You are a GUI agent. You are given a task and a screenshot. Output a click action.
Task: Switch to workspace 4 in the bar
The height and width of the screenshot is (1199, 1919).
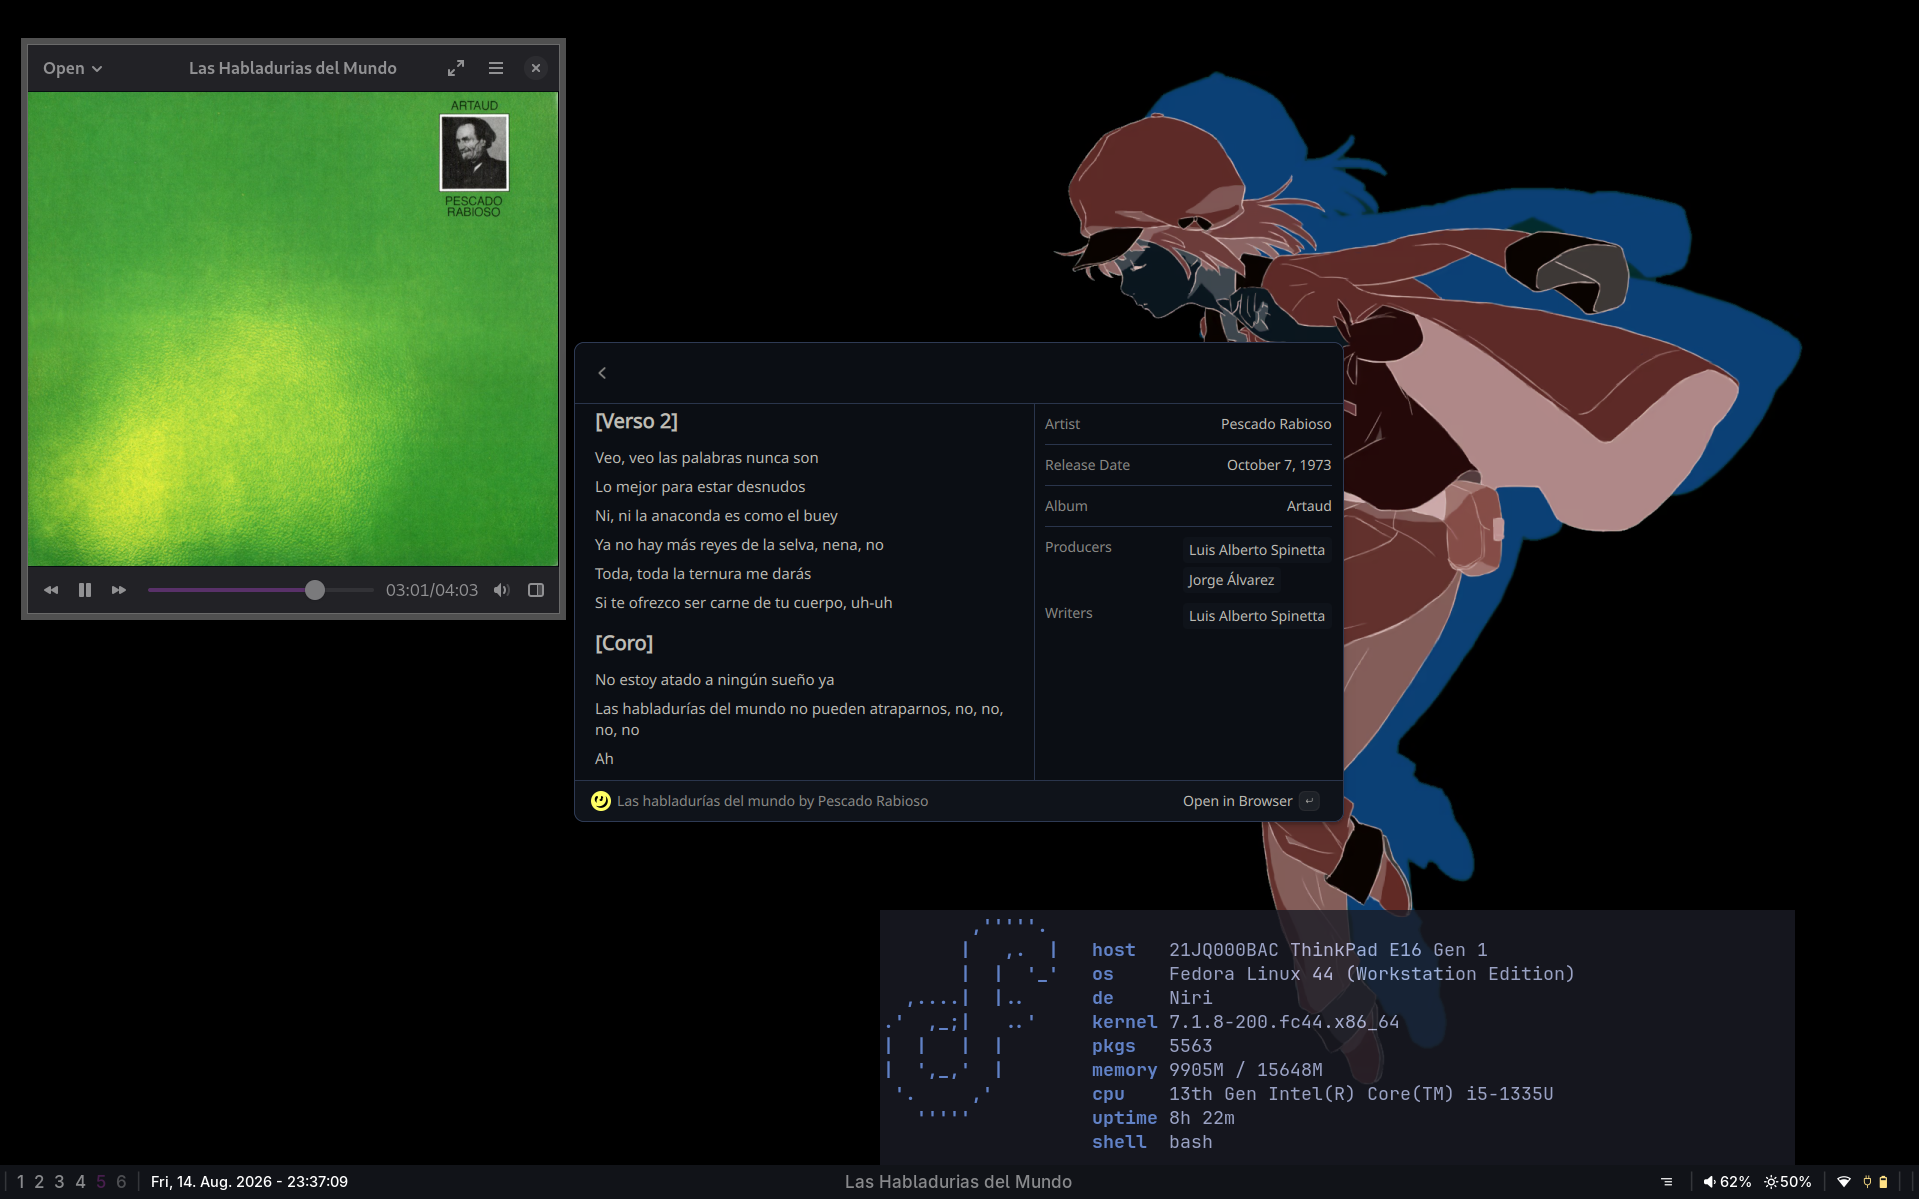tap(80, 1182)
